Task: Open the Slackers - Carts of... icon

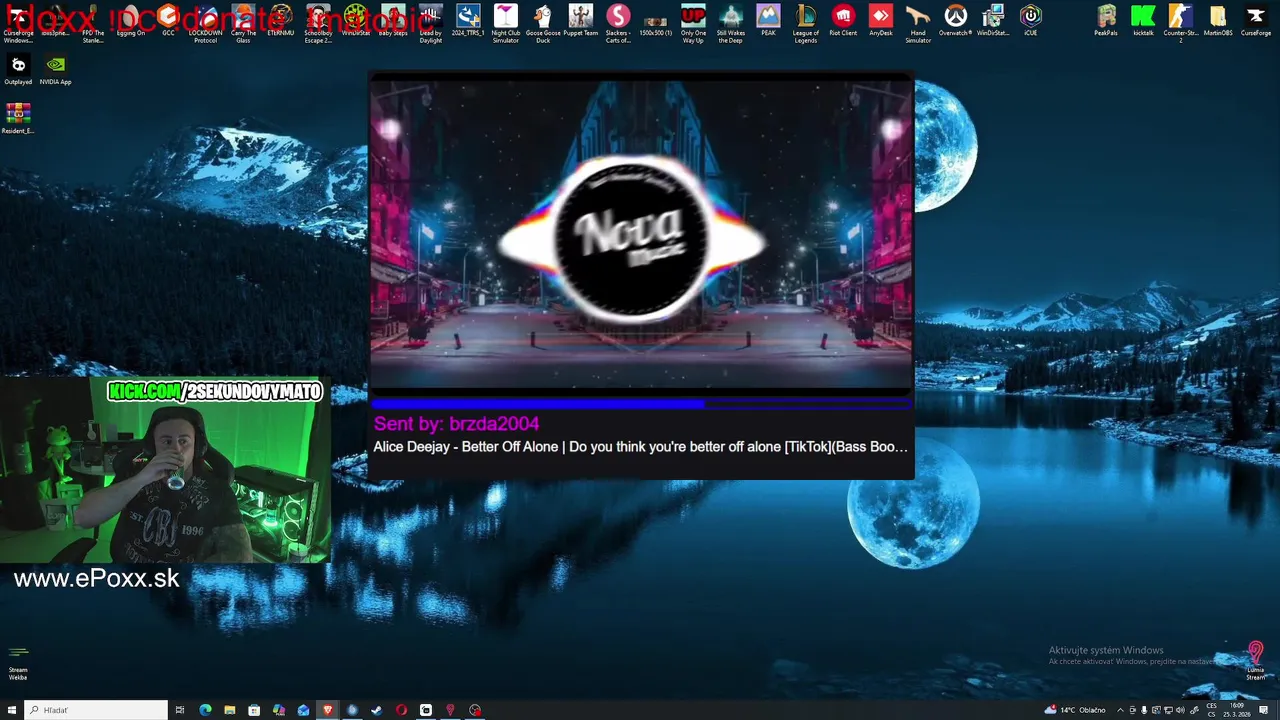Action: (618, 23)
